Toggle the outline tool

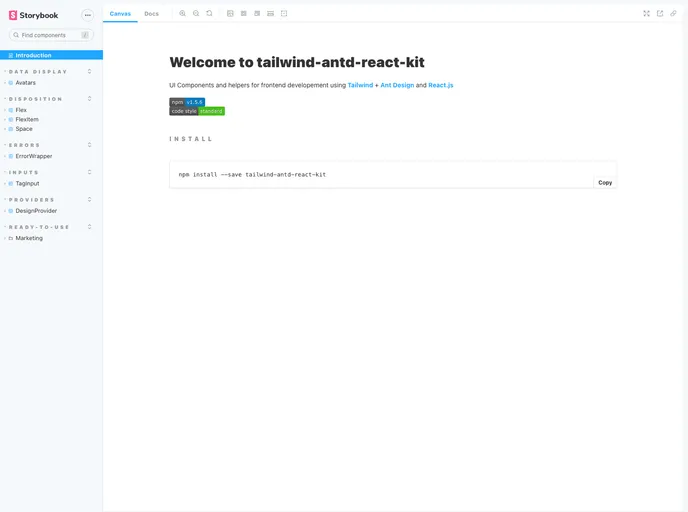pyautogui.click(x=284, y=14)
